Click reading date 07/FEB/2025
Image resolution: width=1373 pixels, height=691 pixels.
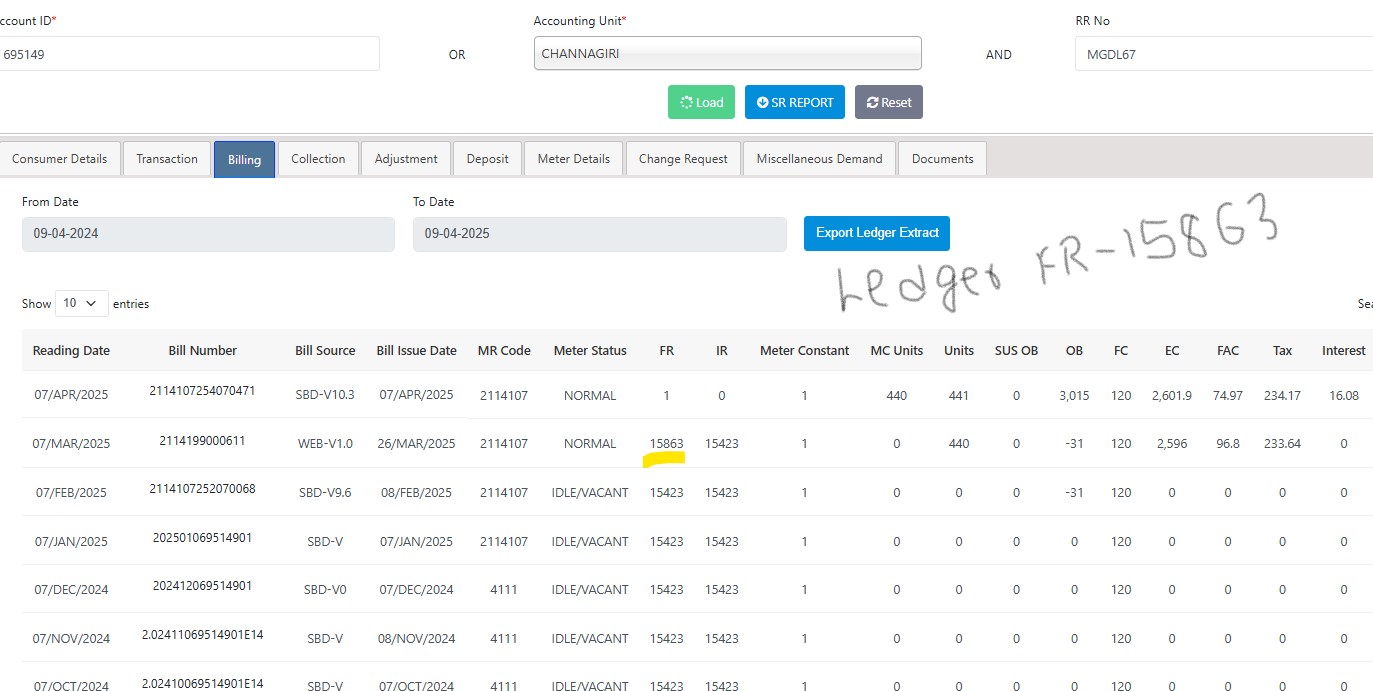[71, 493]
